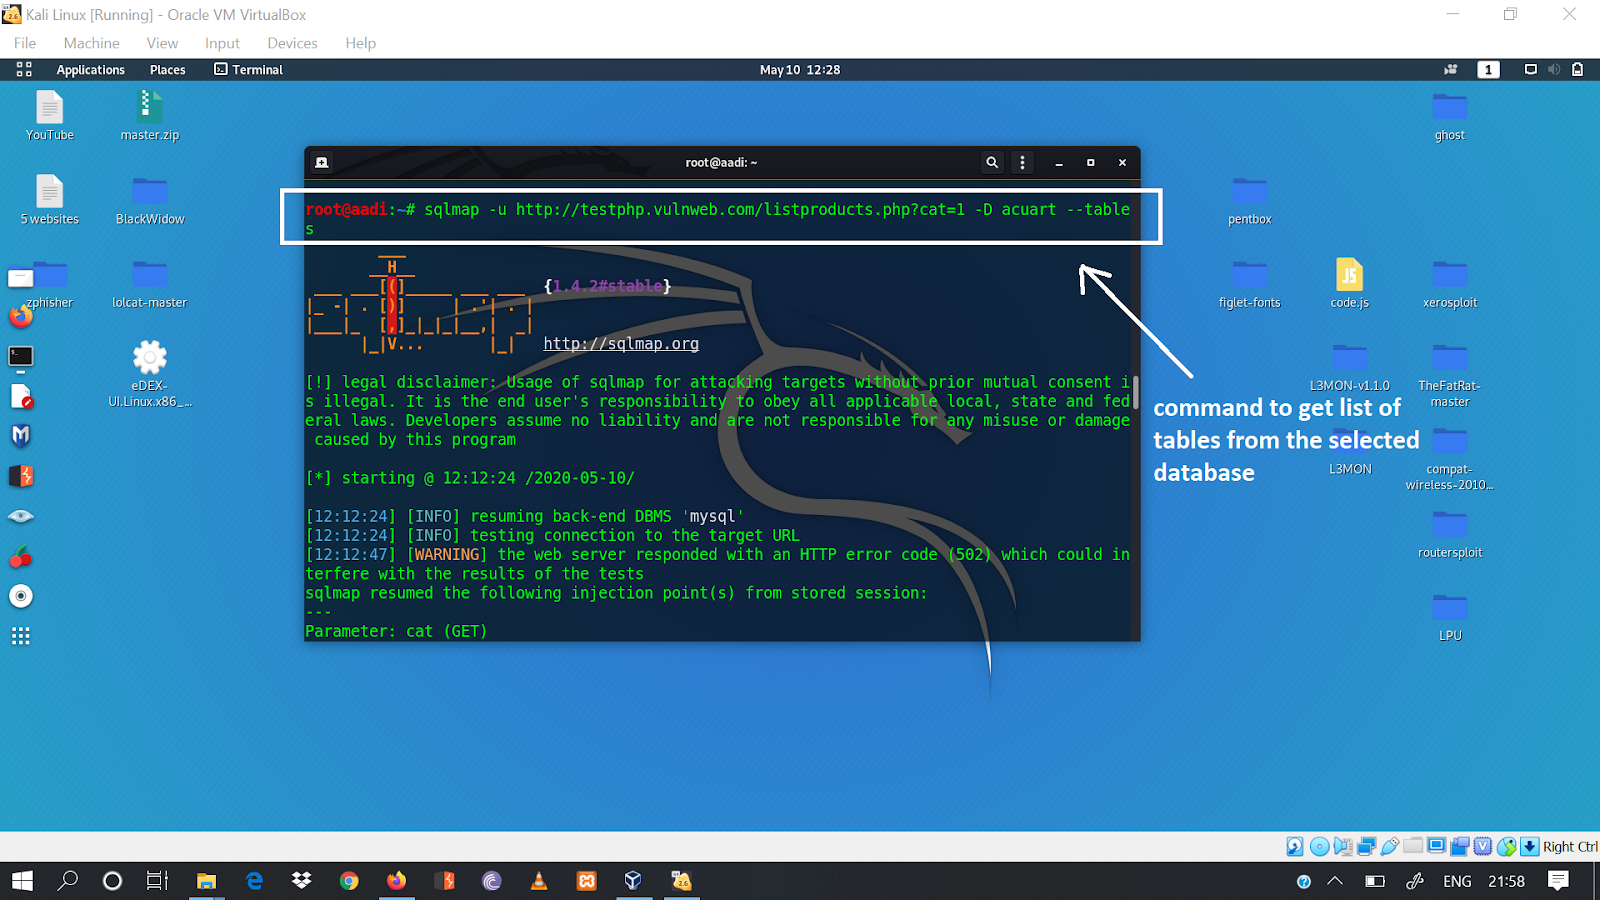This screenshot has width=1600, height=900.
Task: Click the VirtualBox recording indicator
Action: point(1460,847)
